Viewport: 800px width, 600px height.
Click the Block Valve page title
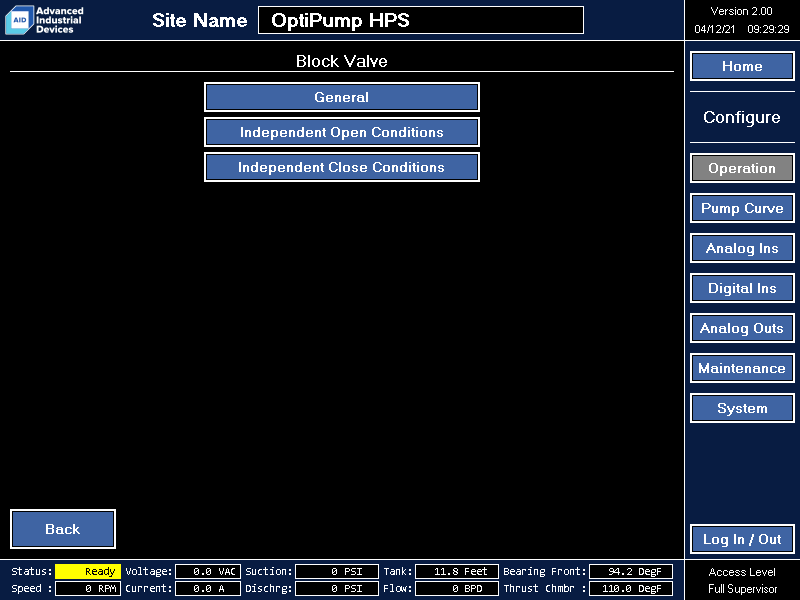tap(342, 61)
